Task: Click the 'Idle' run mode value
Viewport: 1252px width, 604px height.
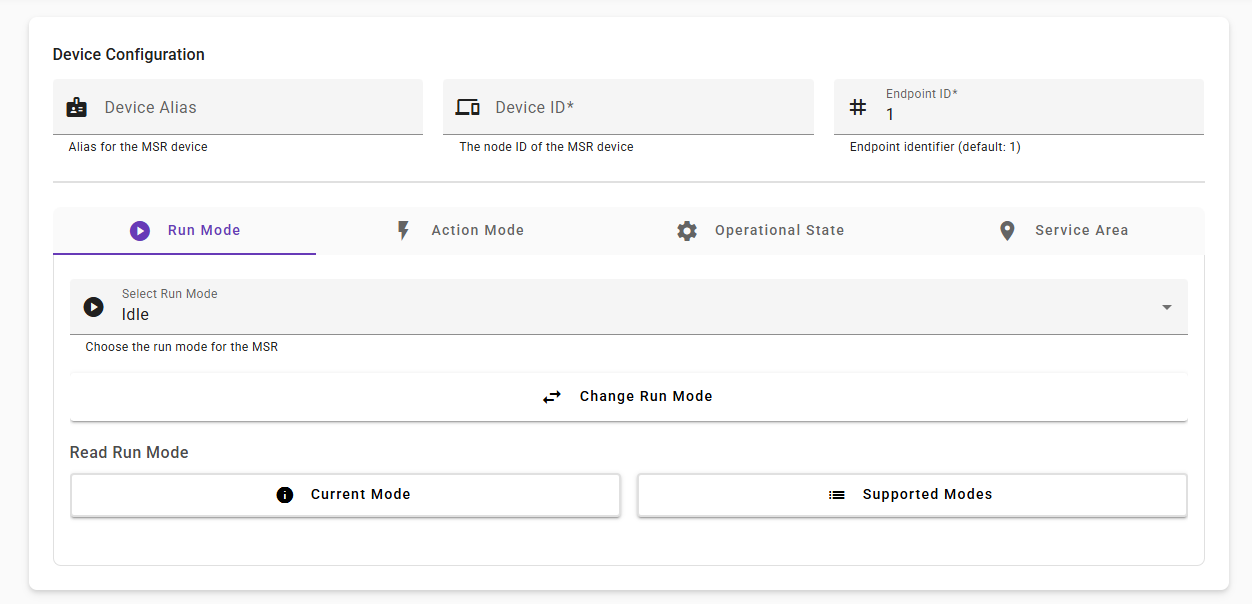Action: 135,315
